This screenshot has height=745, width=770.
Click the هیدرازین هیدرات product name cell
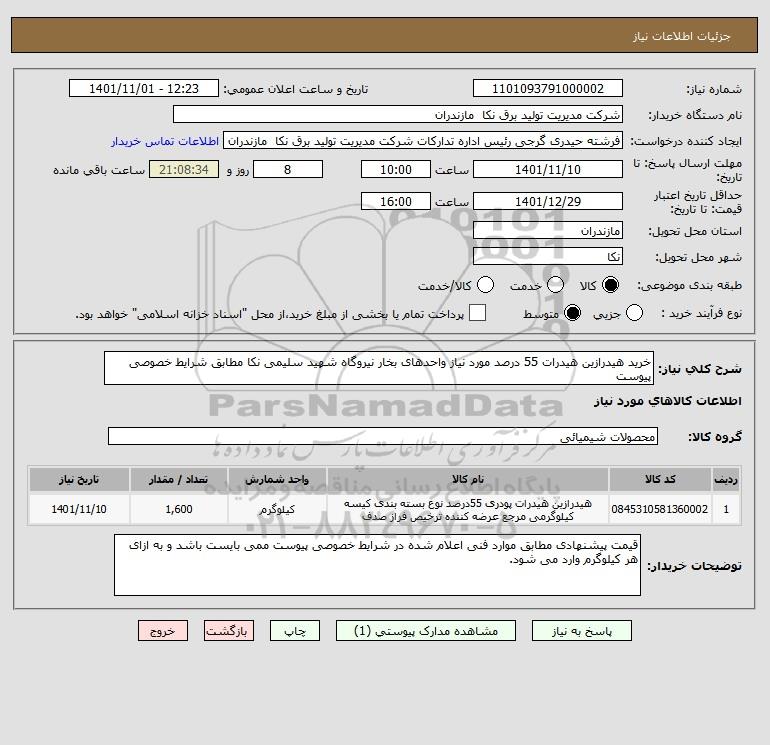point(468,509)
